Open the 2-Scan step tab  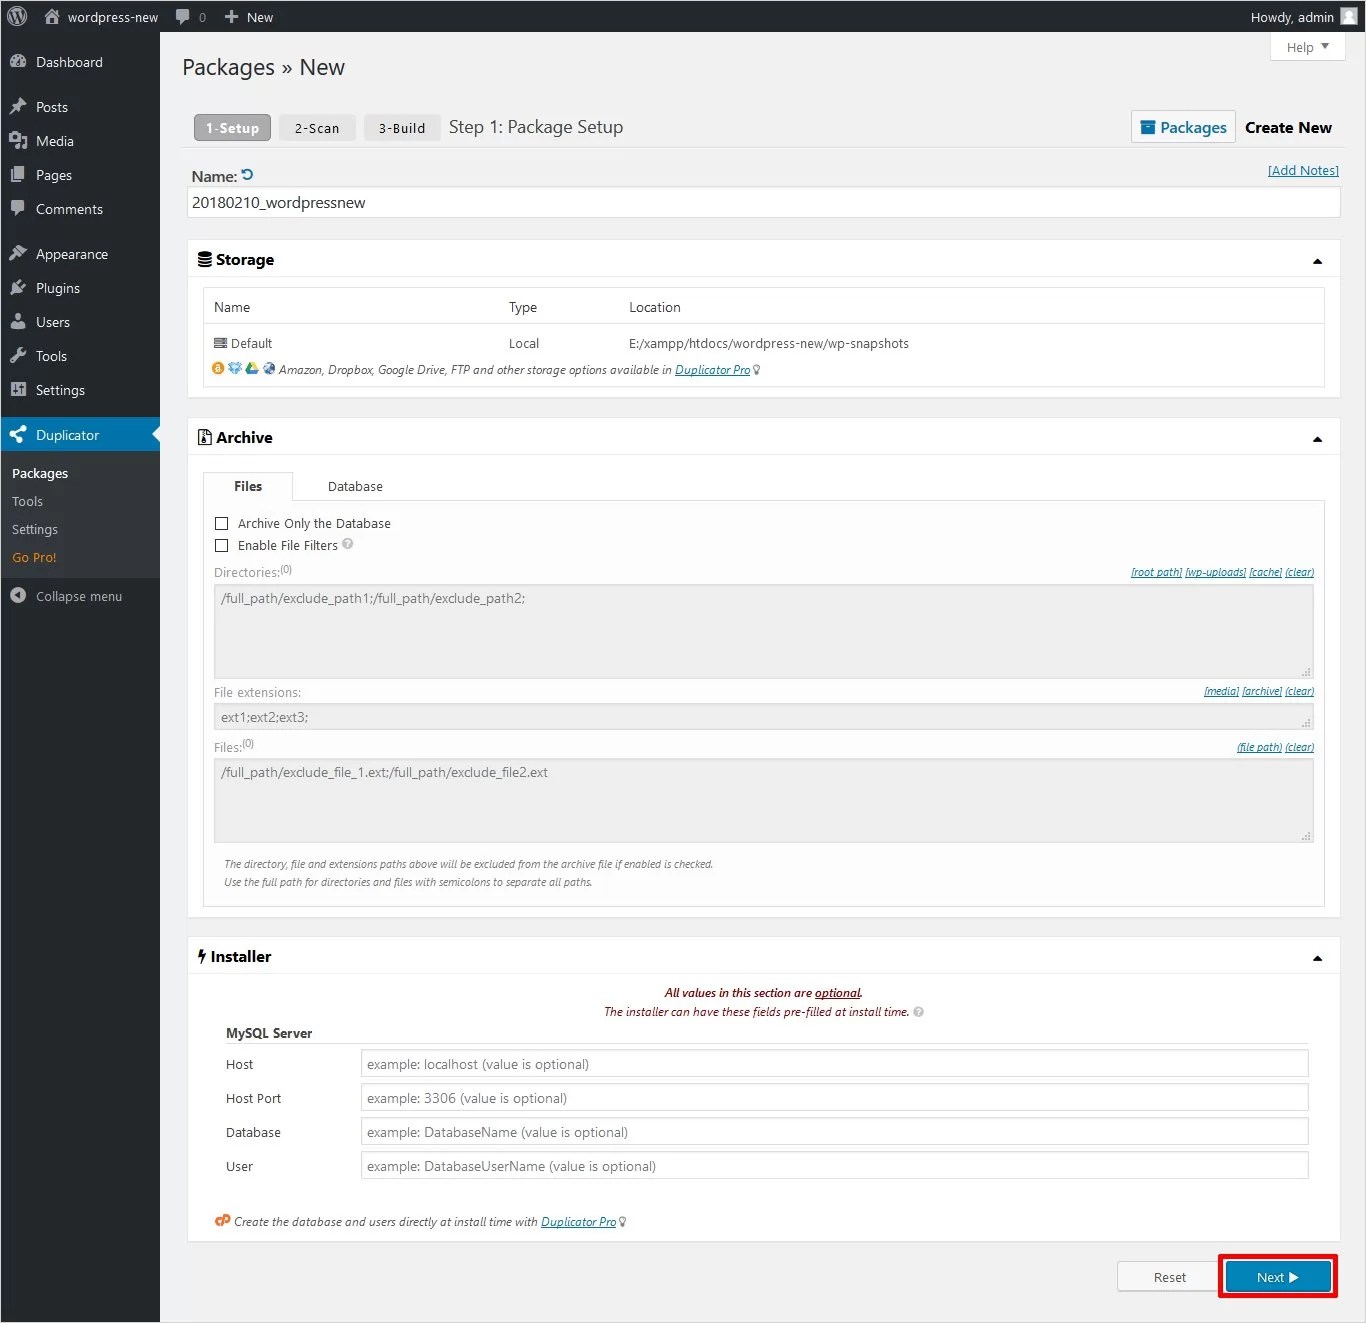pyautogui.click(x=316, y=127)
